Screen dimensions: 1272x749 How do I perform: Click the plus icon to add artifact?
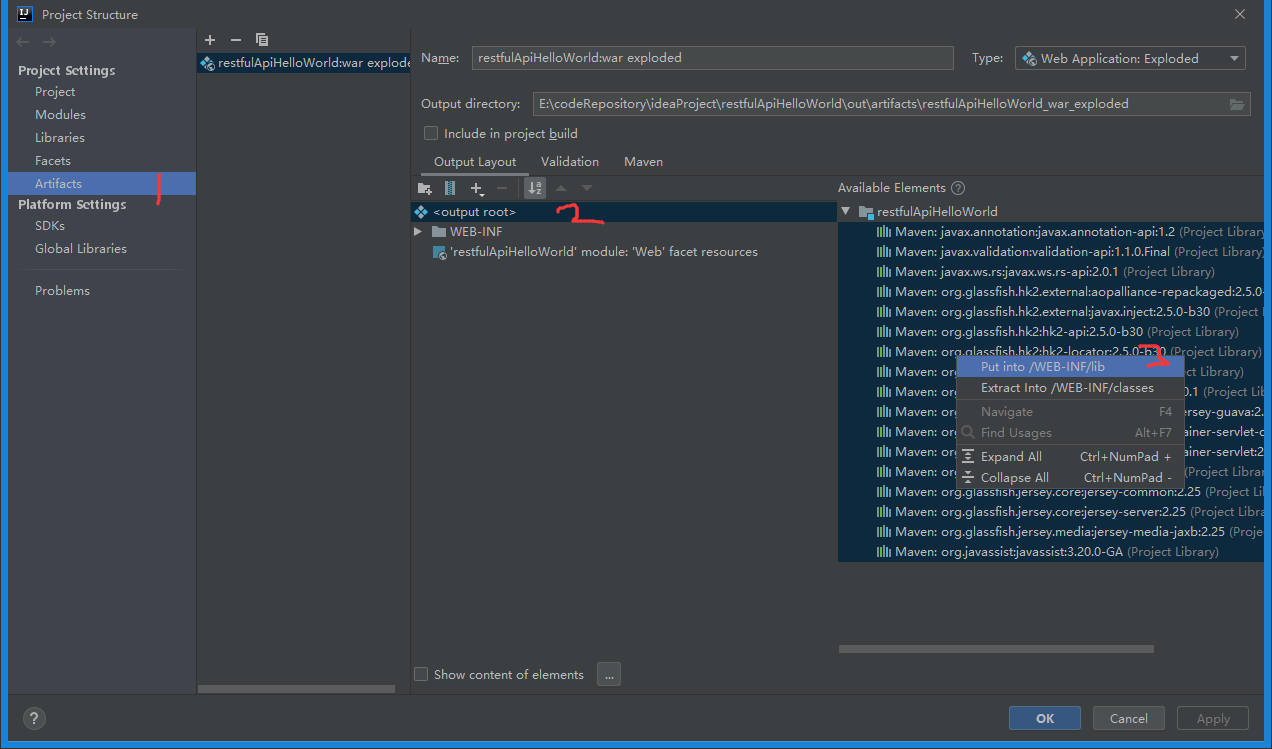[210, 40]
